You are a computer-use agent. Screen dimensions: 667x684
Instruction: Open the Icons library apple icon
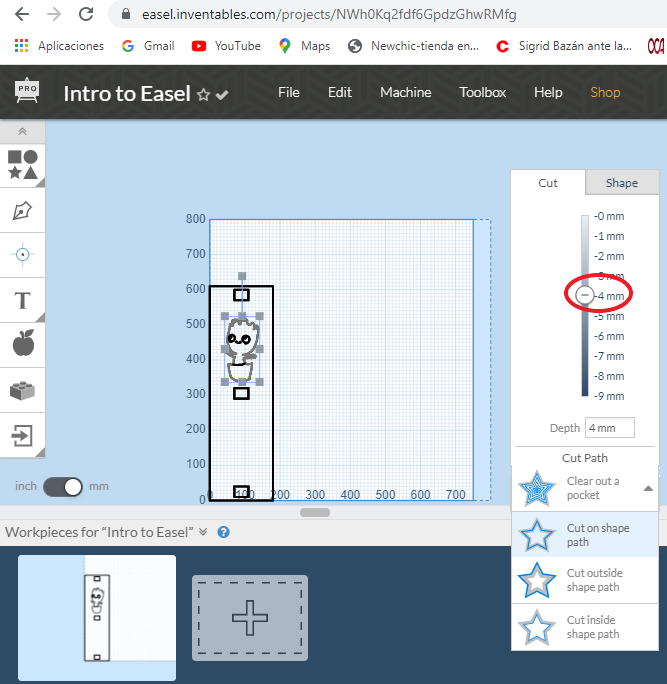pos(23,343)
